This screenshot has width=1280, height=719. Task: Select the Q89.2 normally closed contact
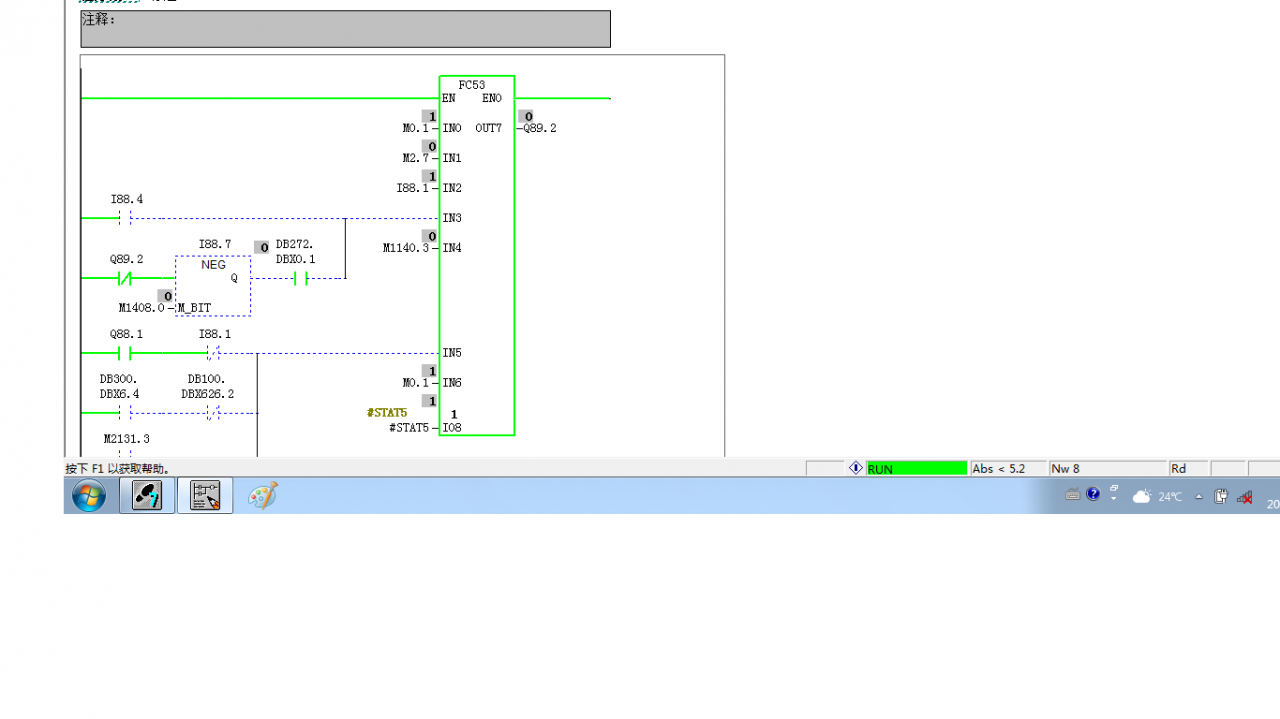tap(126, 278)
